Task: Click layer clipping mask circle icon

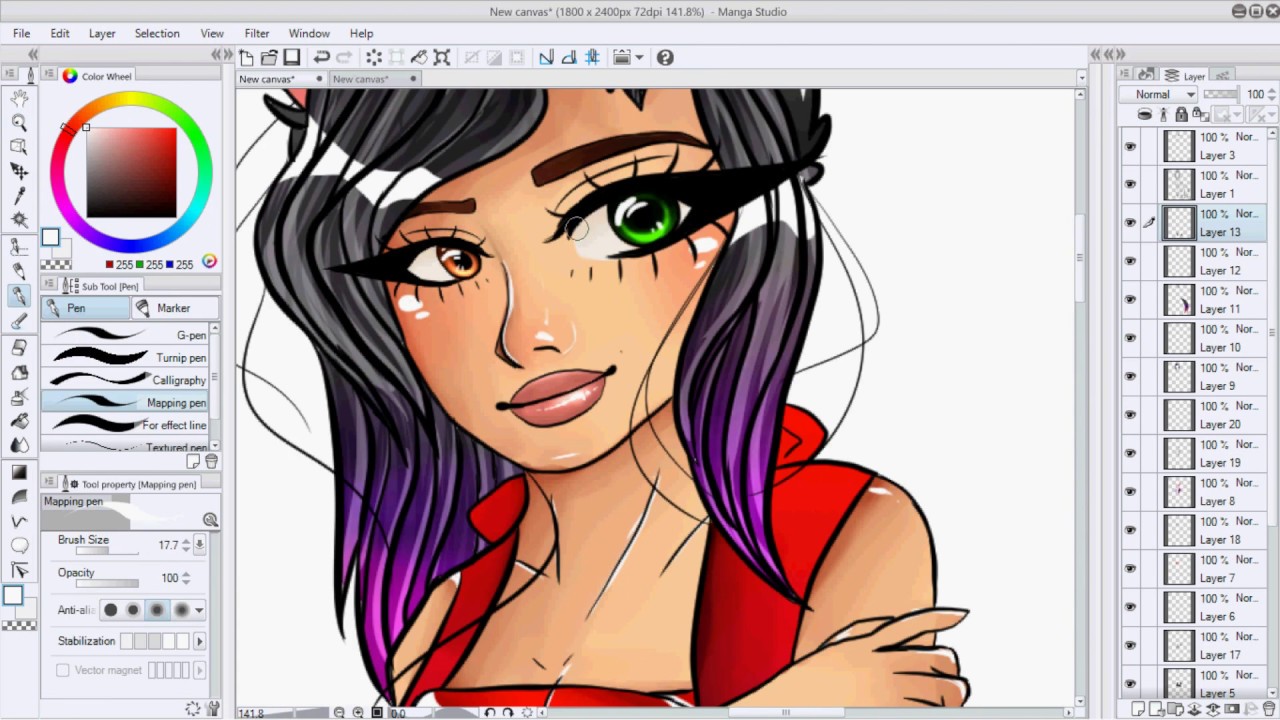Action: (1145, 114)
